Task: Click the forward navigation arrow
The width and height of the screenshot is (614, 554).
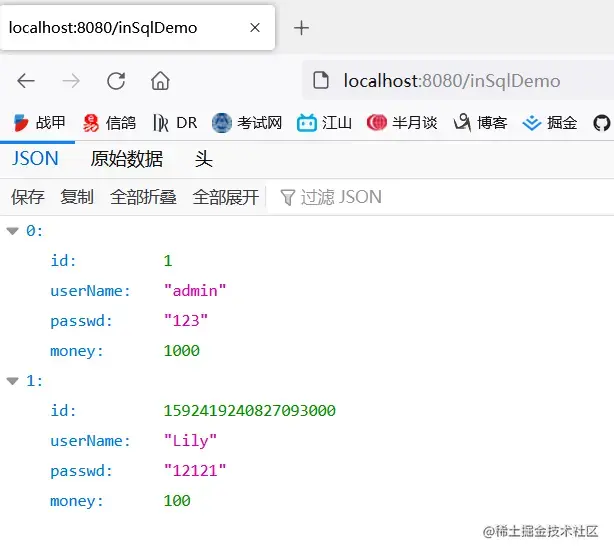Action: (71, 81)
